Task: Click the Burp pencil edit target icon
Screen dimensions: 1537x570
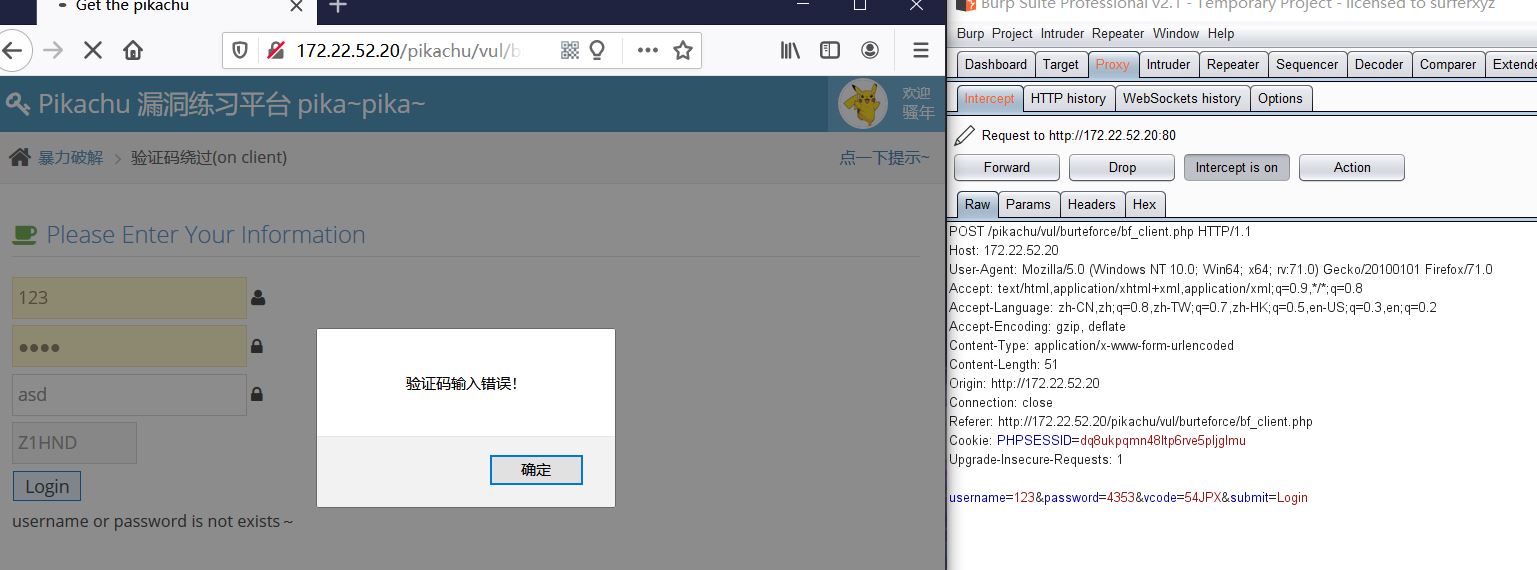Action: (x=964, y=135)
